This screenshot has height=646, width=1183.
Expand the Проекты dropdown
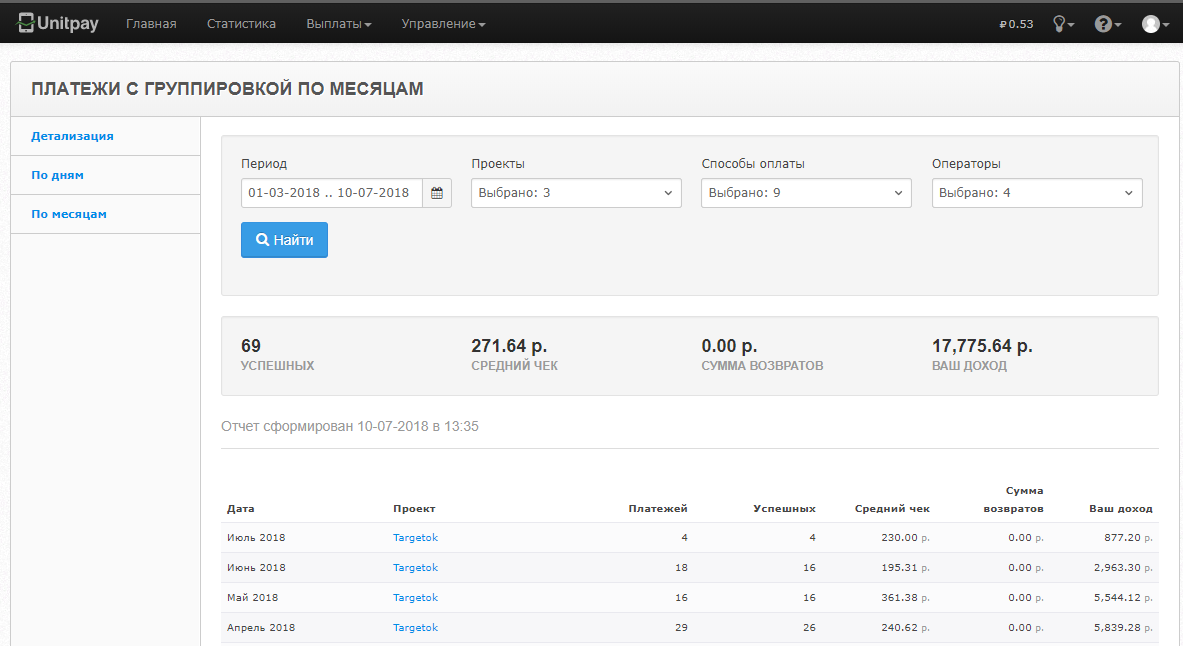point(576,193)
